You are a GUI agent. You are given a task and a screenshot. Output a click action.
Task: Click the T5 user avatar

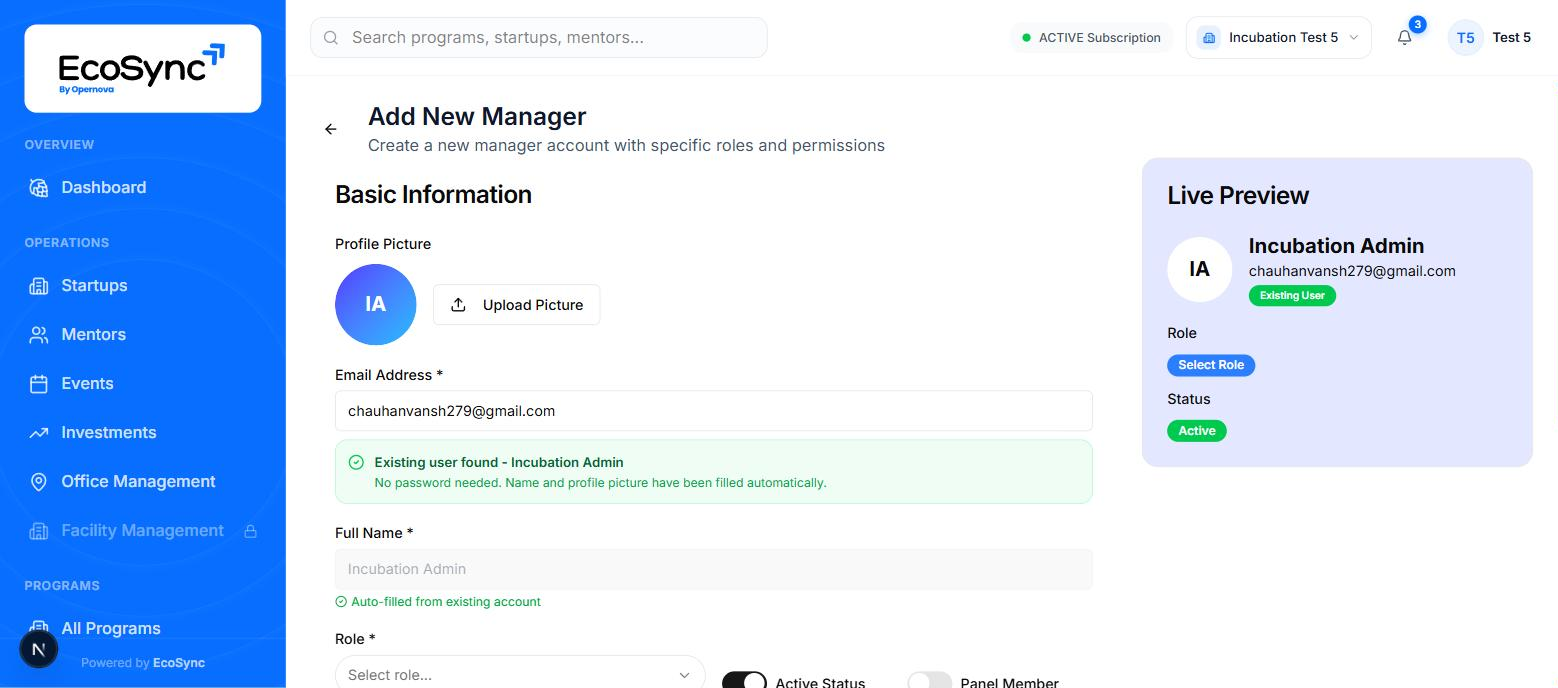(1465, 38)
